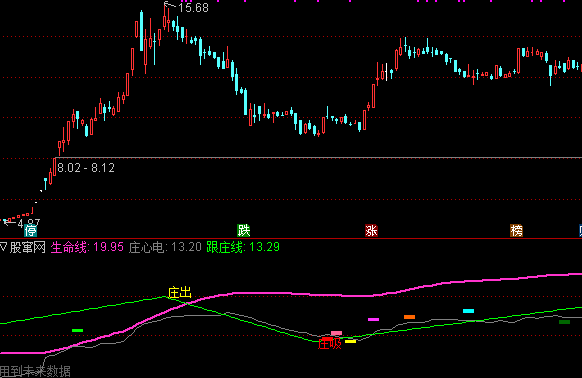This screenshot has height=378, width=582.
Task: Click the cyan signal bar in indicator
Action: [468, 311]
